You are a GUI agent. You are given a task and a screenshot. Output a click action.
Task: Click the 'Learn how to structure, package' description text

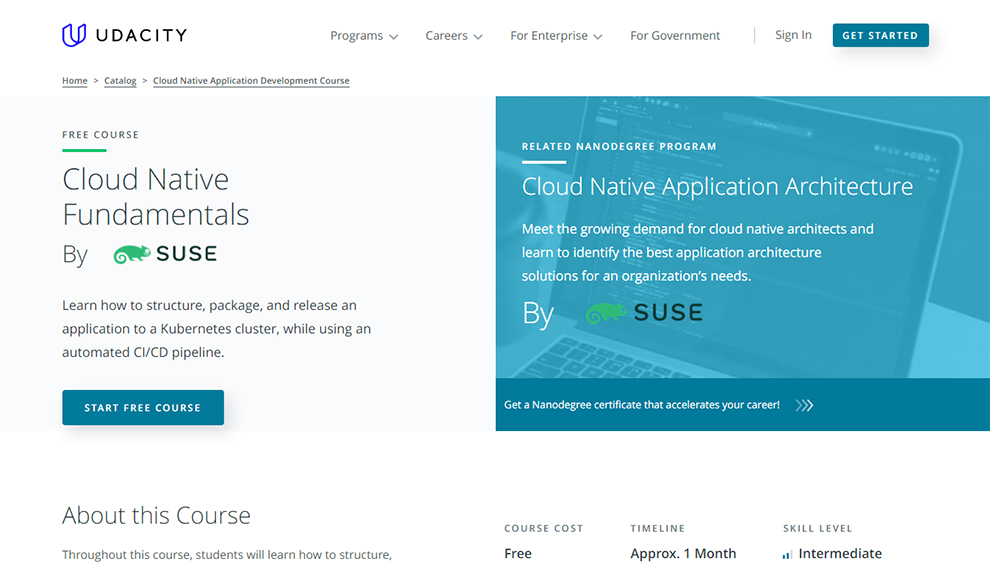coord(217,329)
